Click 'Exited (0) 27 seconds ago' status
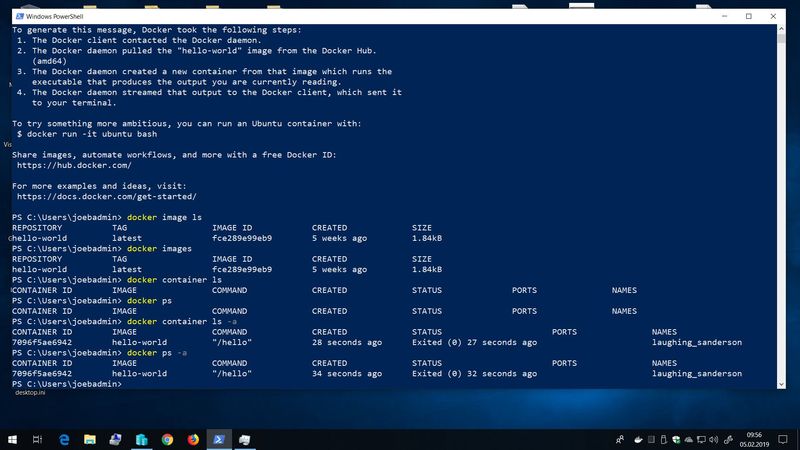The image size is (800, 450). [474, 342]
